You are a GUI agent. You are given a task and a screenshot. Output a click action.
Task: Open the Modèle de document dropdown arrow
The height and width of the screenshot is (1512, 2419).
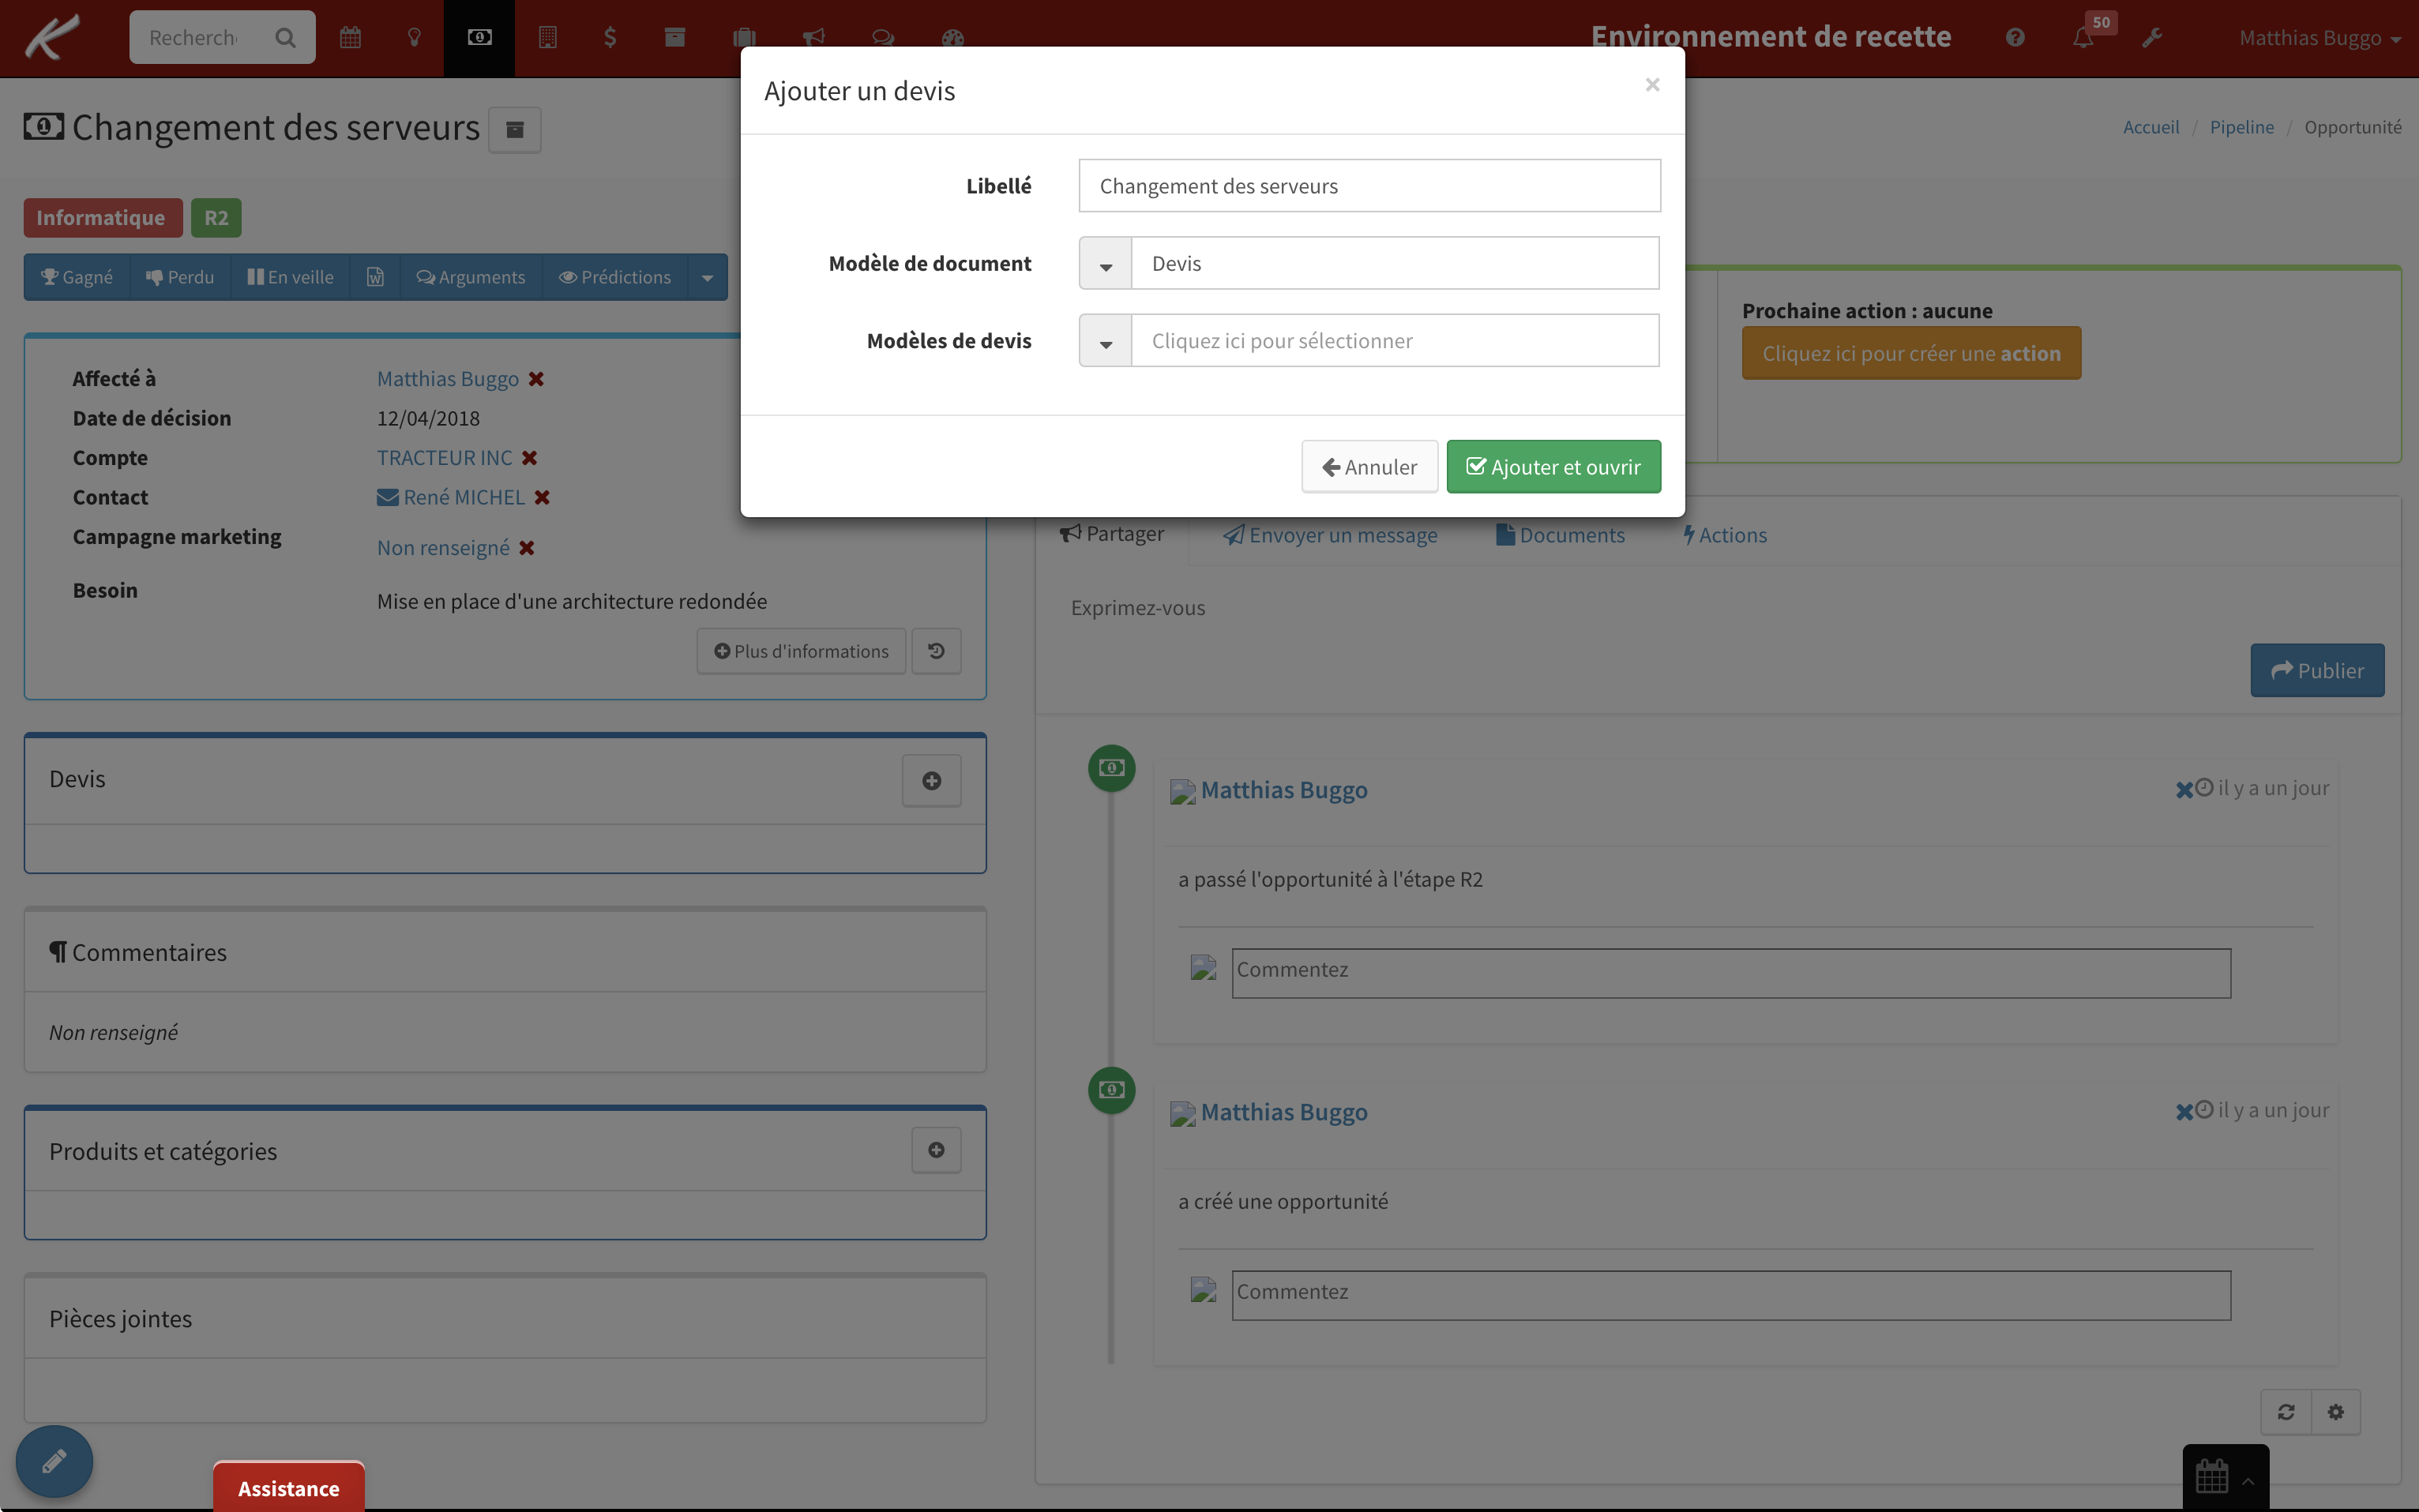[x=1105, y=264]
